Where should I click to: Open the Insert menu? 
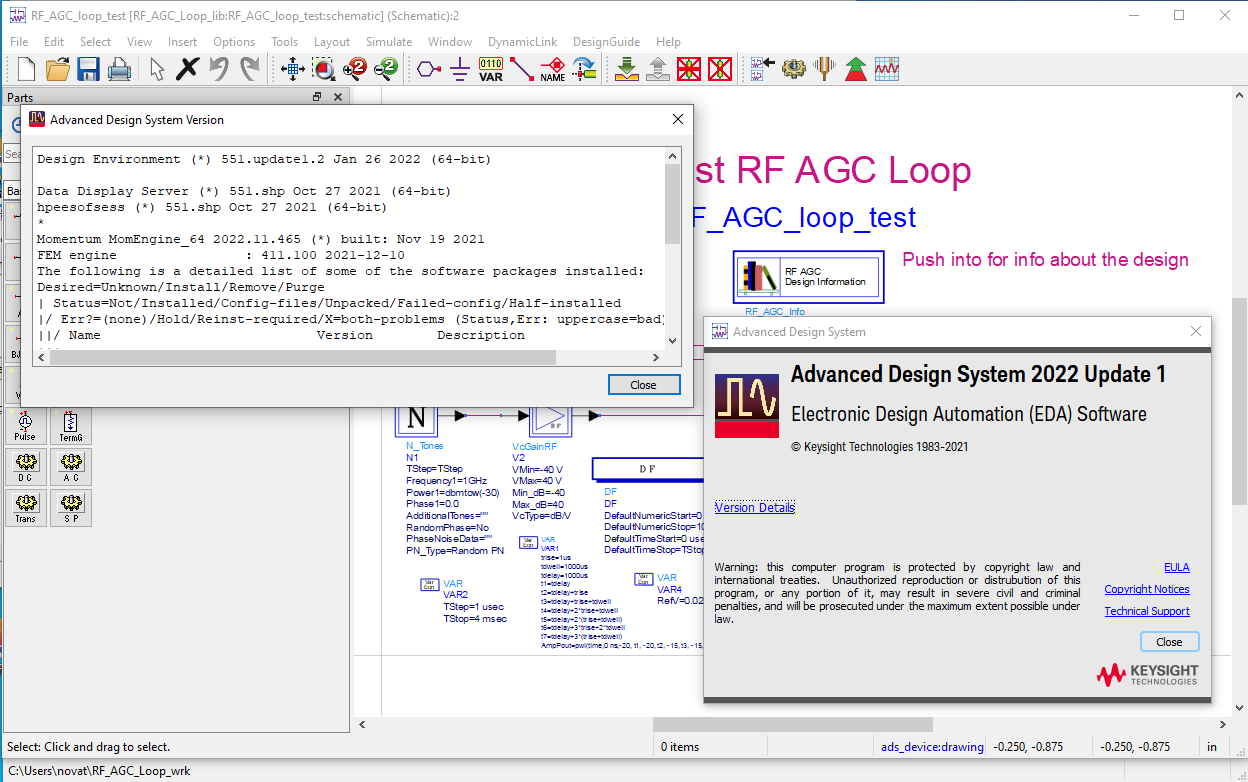coord(182,42)
